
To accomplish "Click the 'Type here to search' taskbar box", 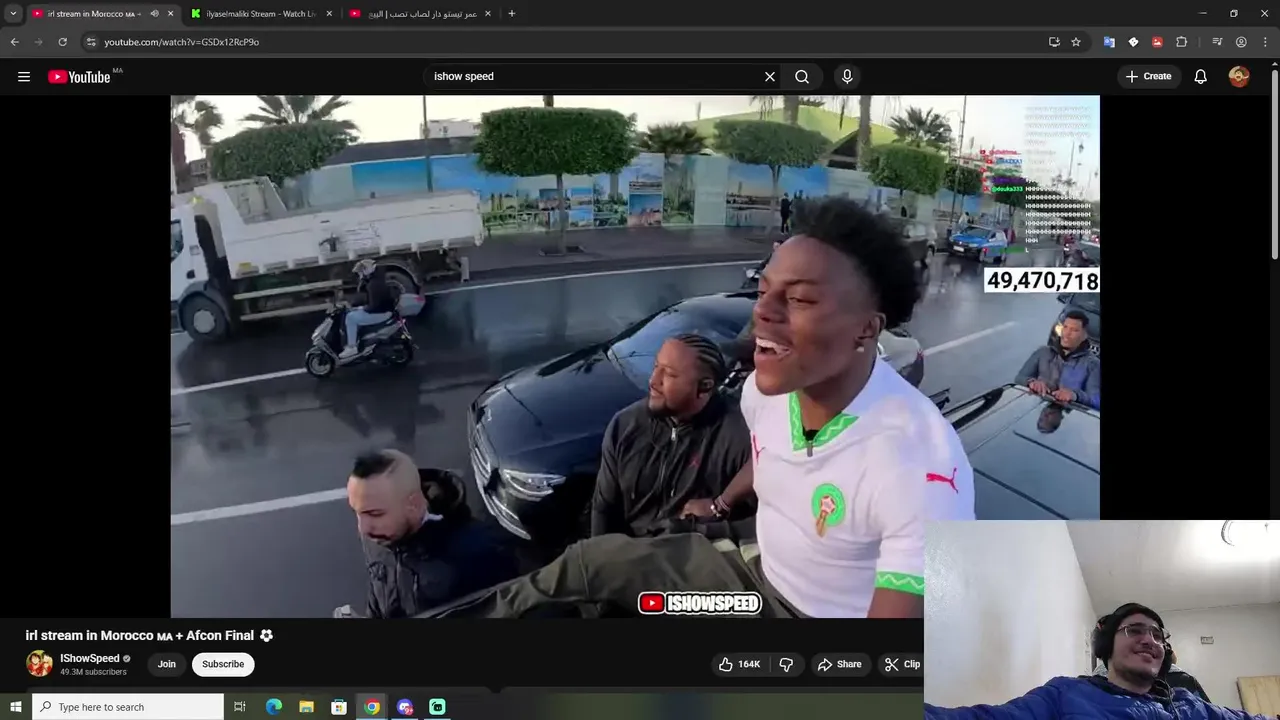I will click(x=128, y=707).
